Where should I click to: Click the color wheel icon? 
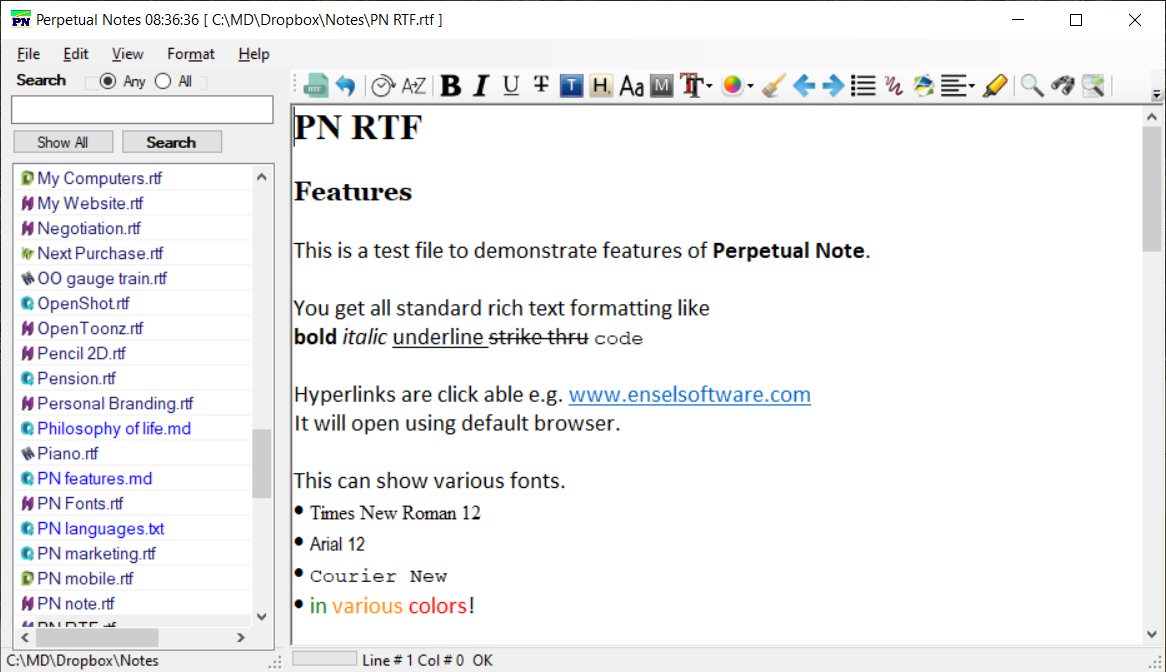[x=732, y=85]
